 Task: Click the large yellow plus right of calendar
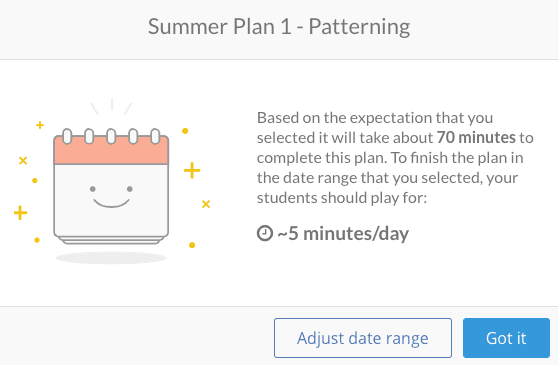pos(192,170)
